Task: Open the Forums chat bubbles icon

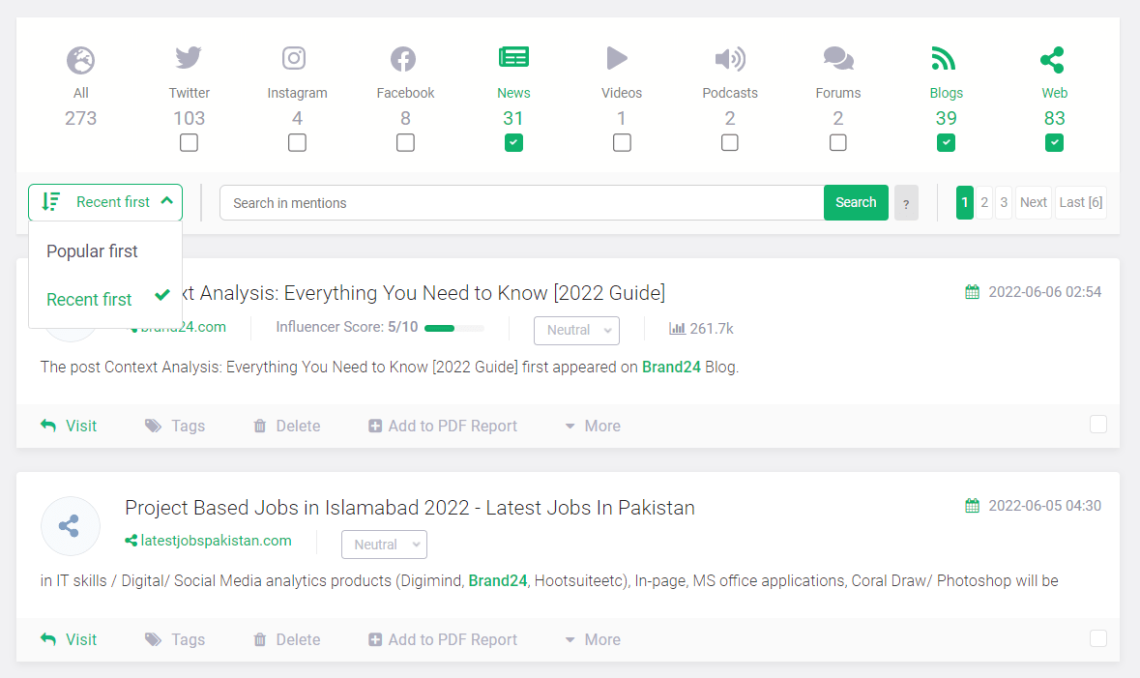Action: [x=838, y=58]
